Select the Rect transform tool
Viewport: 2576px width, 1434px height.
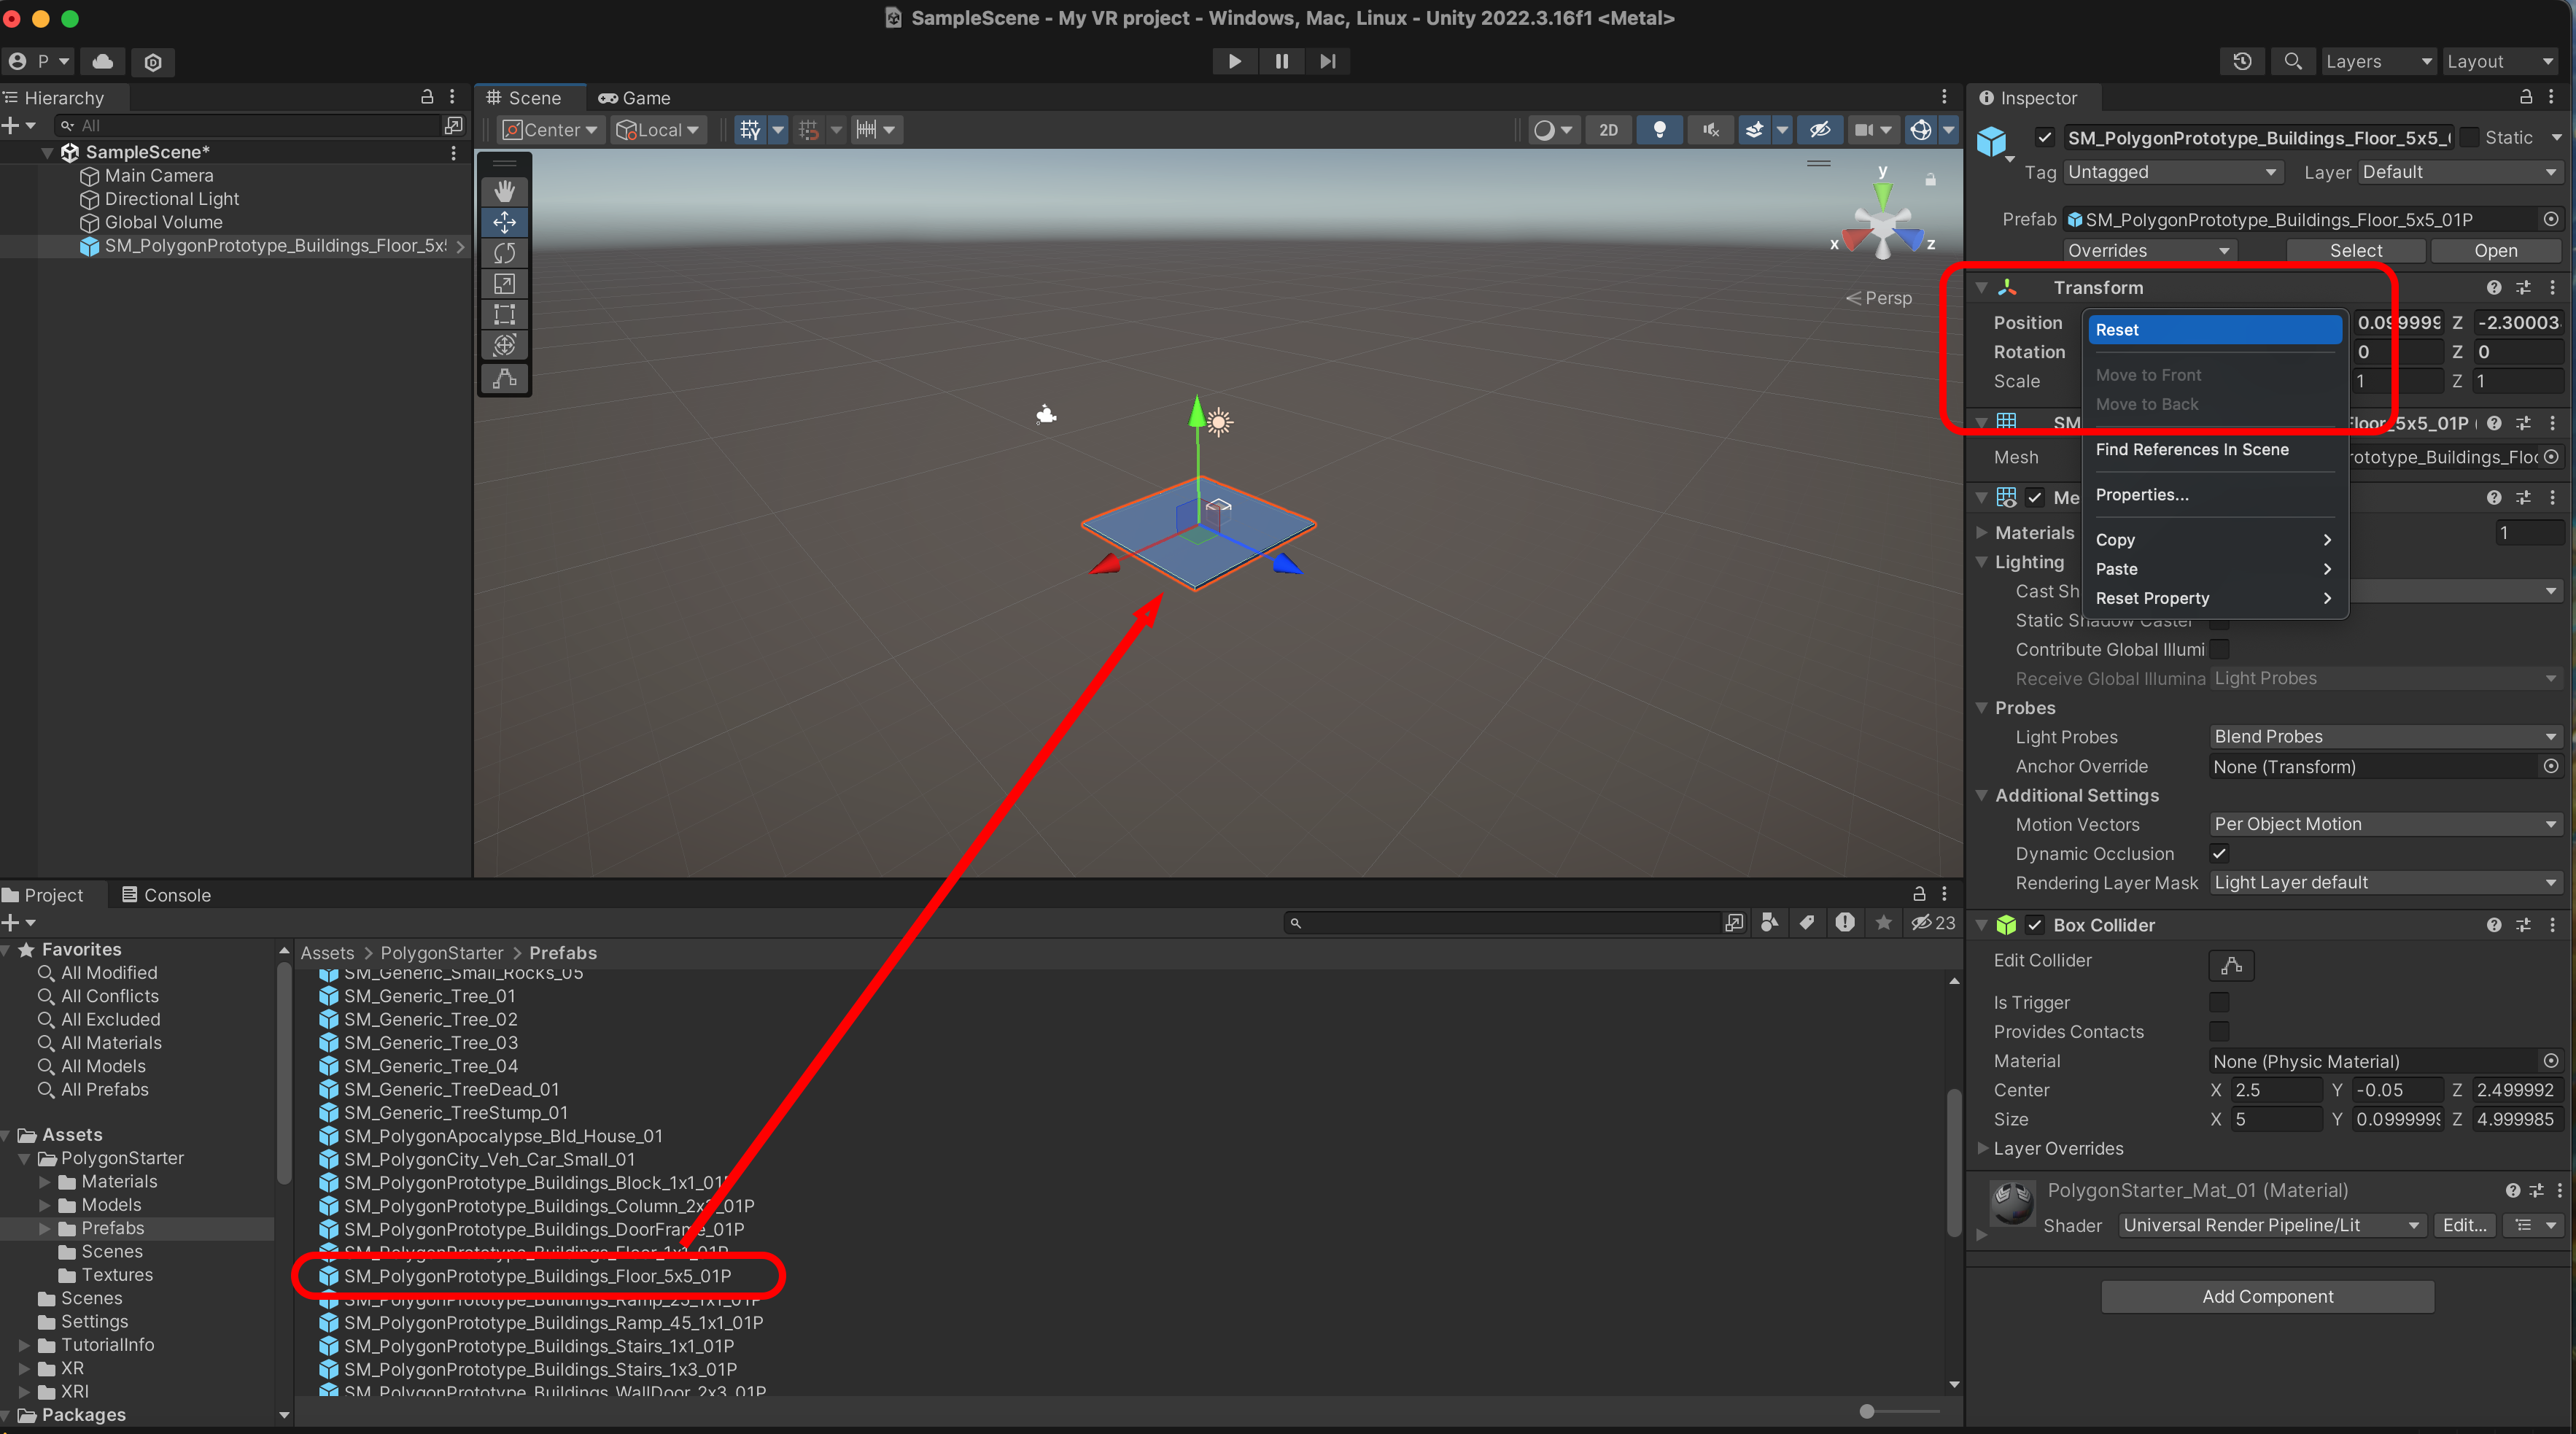point(504,315)
